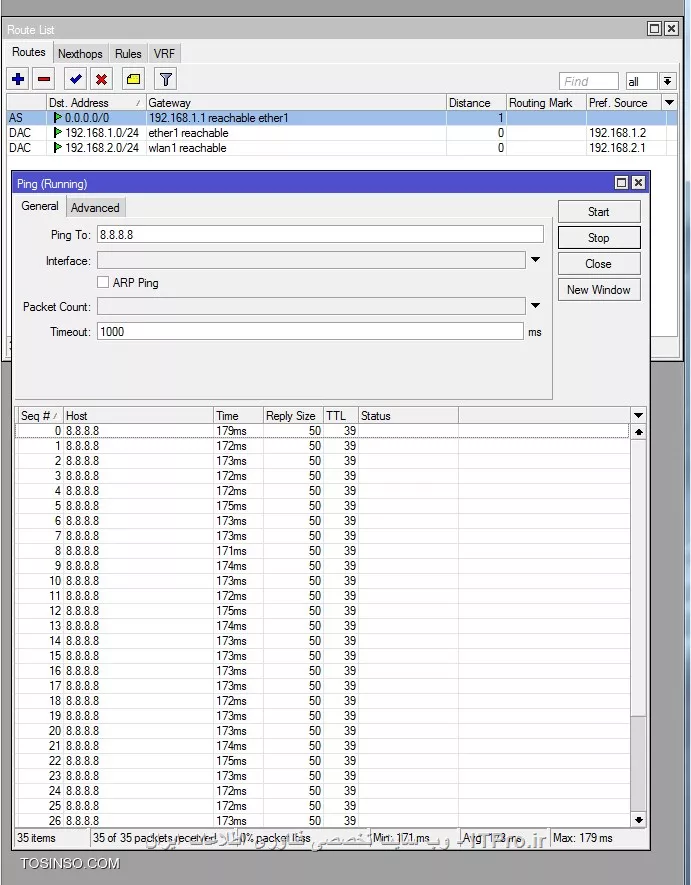
Task: Open ping results column selector arrow
Action: tap(638, 415)
